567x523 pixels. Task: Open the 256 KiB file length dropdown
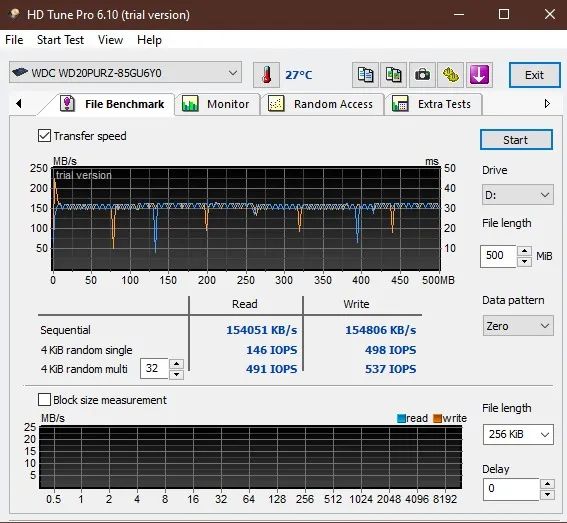(518, 434)
